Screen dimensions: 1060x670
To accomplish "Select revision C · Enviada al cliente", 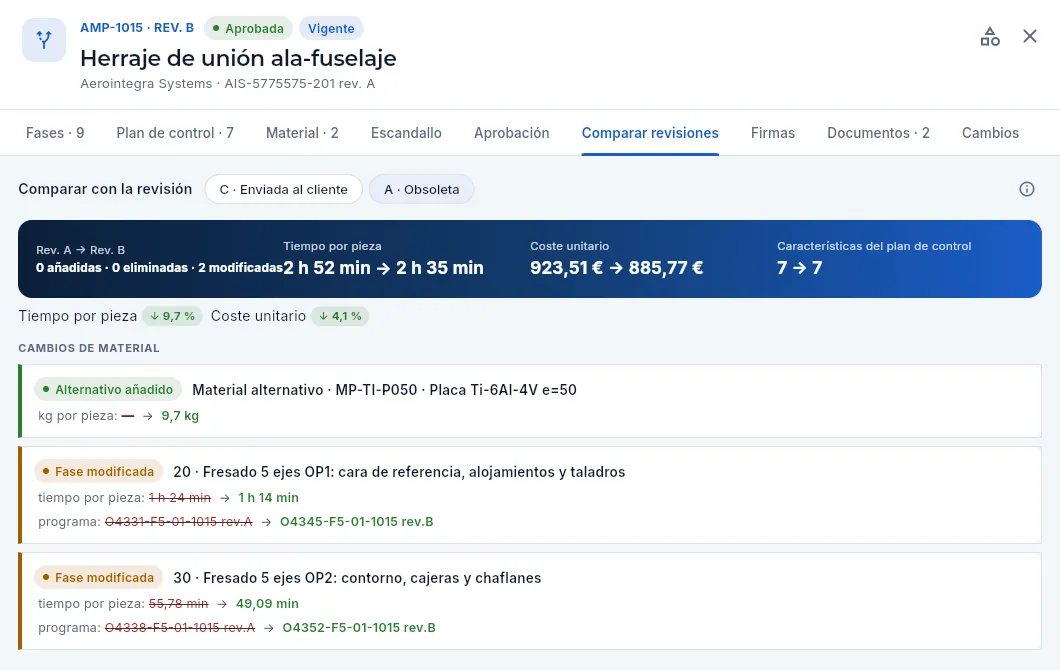I will coord(283,189).
